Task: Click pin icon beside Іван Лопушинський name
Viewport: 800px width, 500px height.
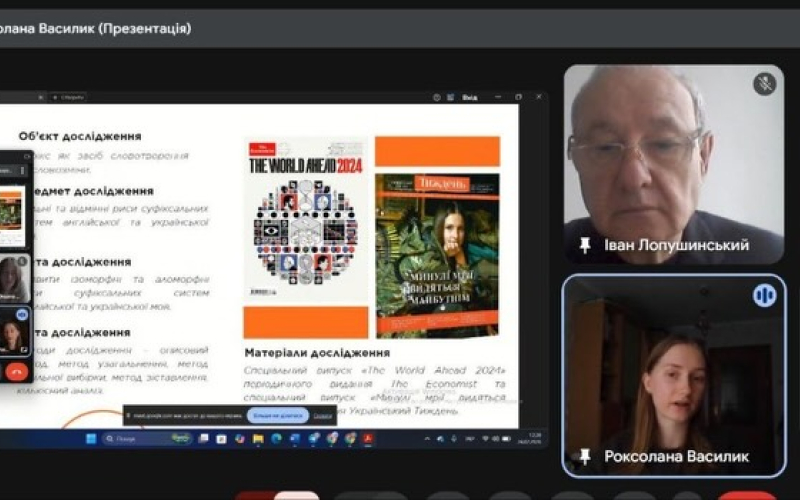Action: click(x=585, y=245)
